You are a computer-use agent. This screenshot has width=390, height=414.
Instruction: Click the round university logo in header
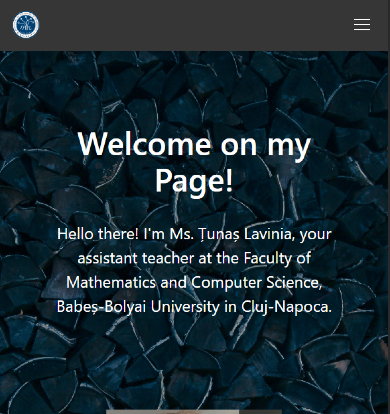pos(26,25)
